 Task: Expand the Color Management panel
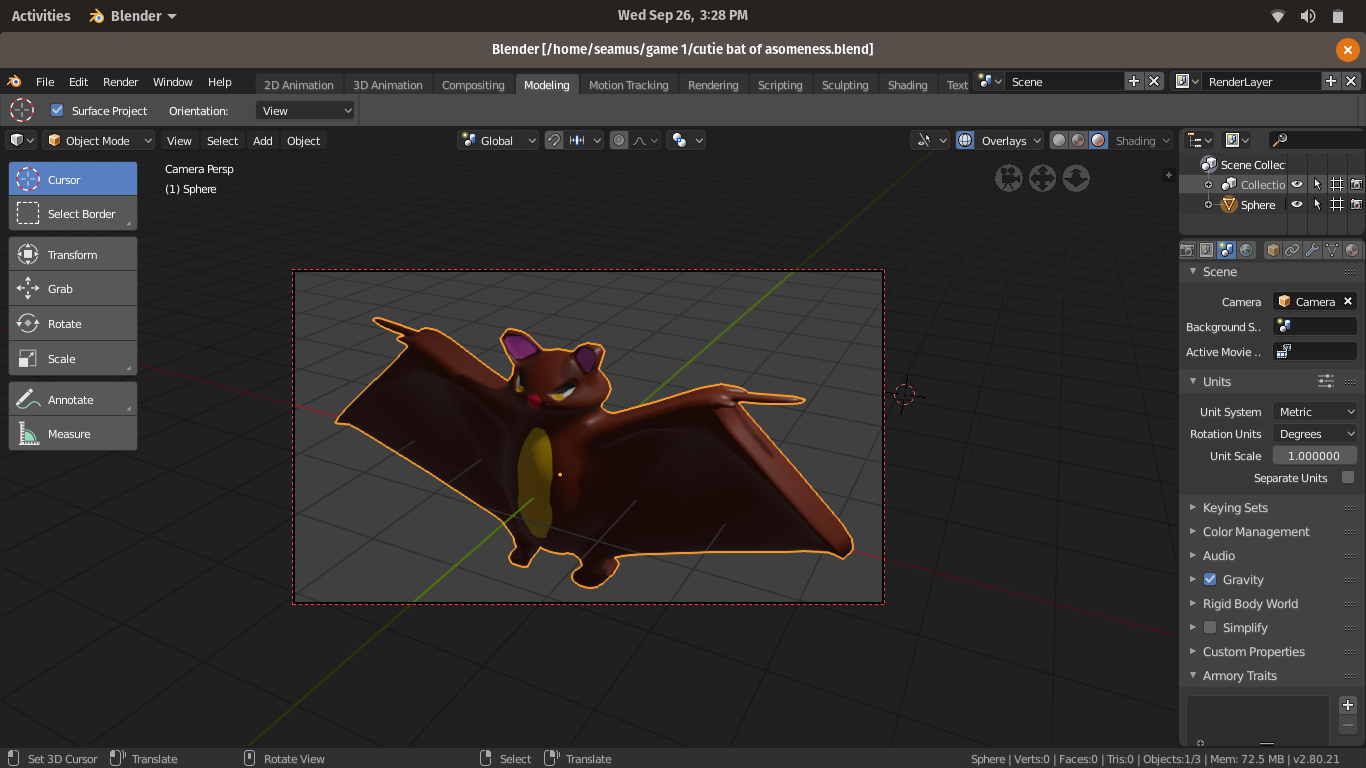(x=1255, y=532)
